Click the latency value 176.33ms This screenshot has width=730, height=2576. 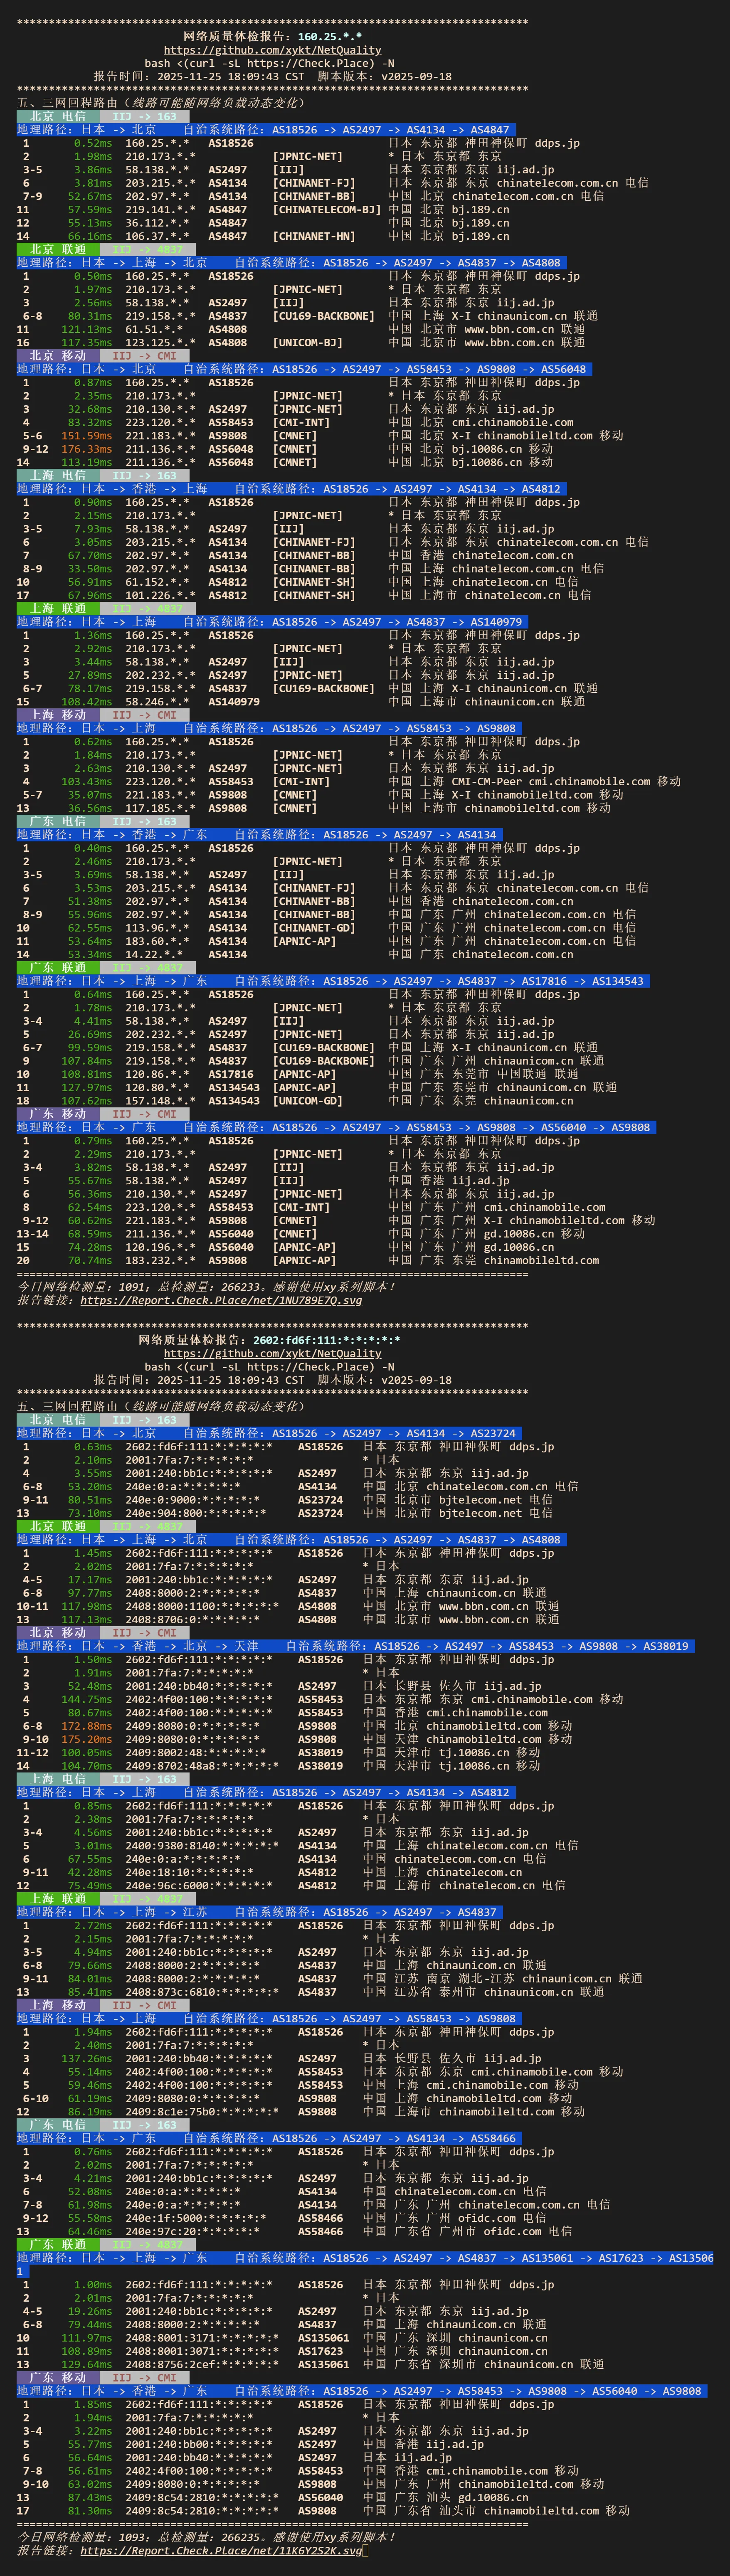[x=87, y=449]
